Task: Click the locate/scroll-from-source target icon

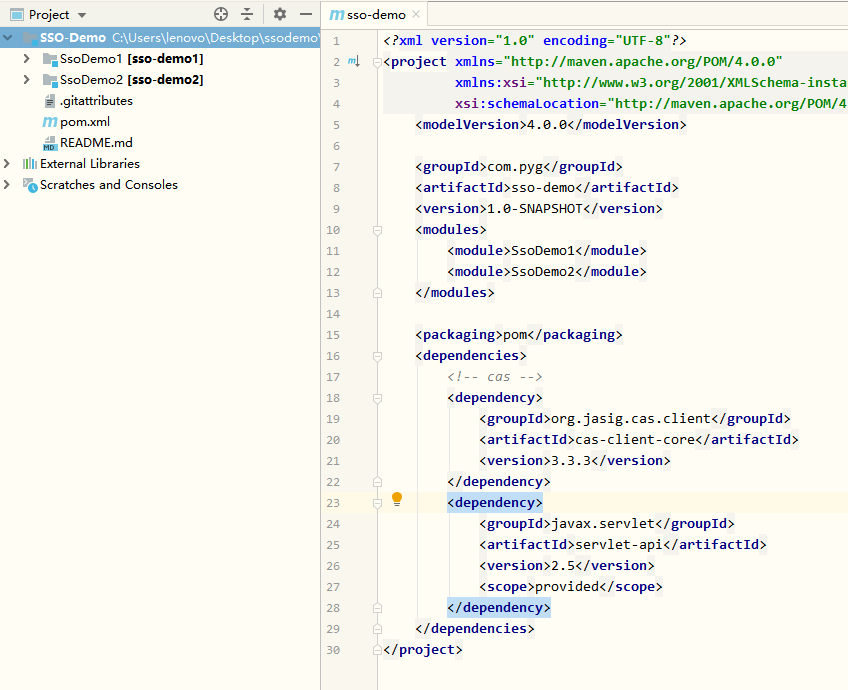Action: pos(221,14)
